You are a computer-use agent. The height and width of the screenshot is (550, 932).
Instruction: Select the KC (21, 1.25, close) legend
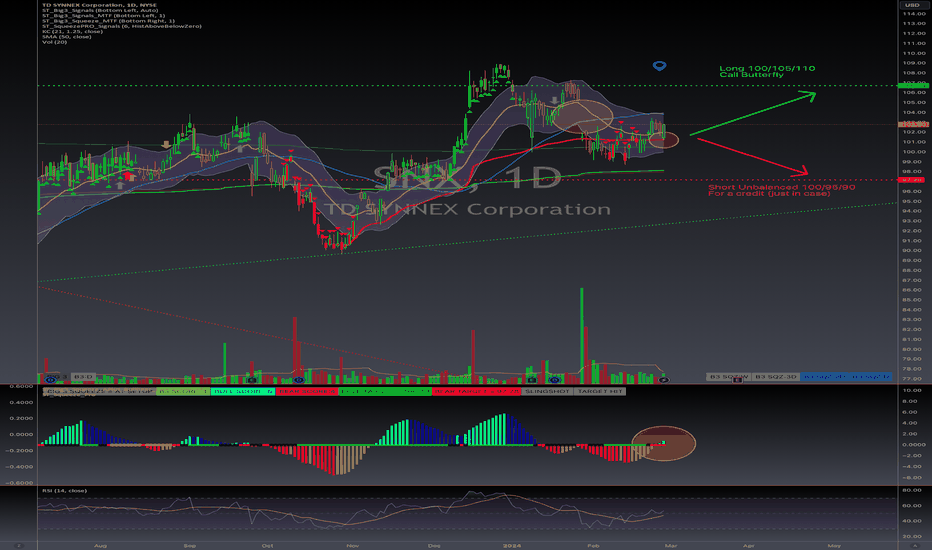(72, 32)
